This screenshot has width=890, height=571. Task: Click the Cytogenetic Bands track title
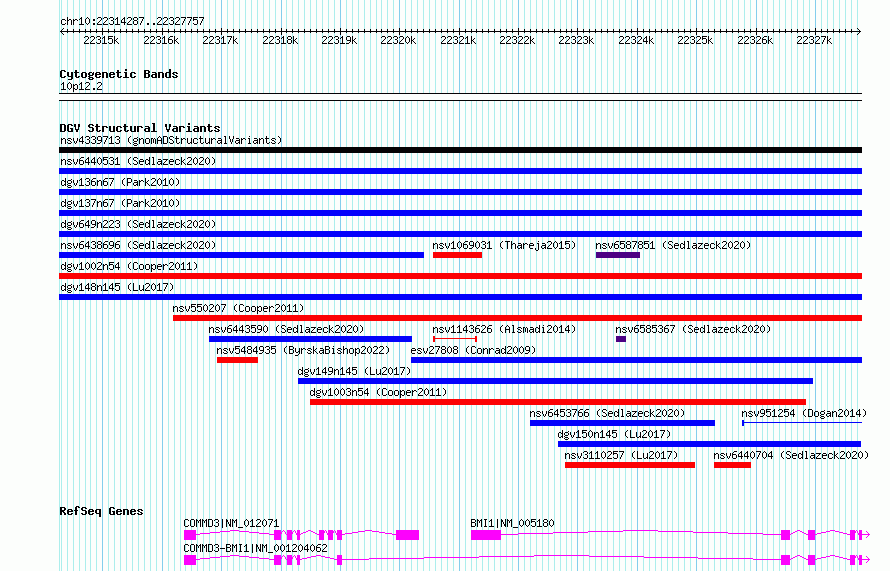click(119, 74)
